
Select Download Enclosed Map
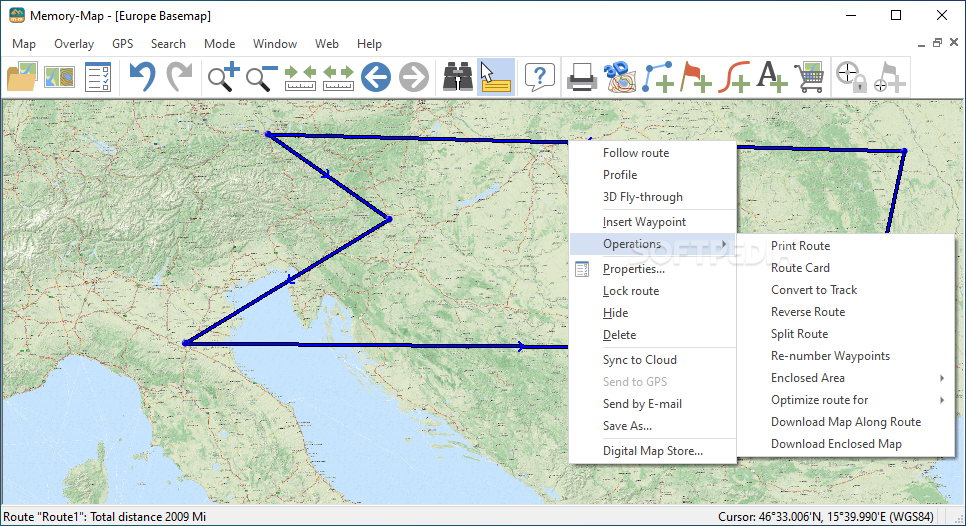pyautogui.click(x=836, y=444)
